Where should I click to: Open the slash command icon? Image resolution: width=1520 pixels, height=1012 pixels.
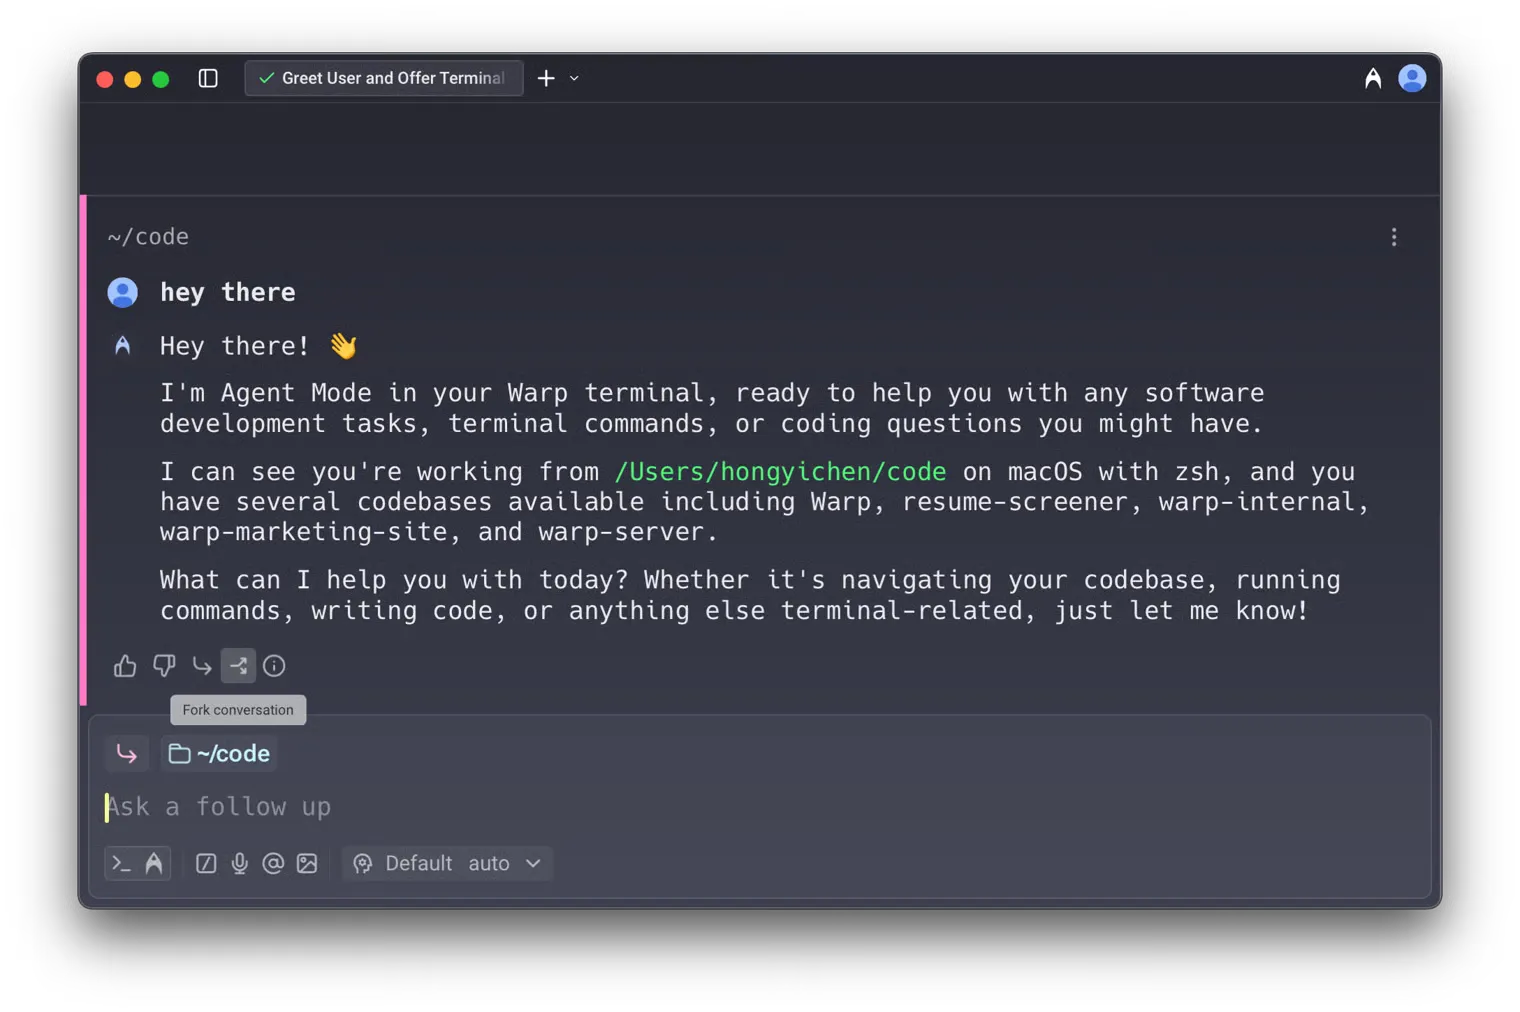point(205,863)
